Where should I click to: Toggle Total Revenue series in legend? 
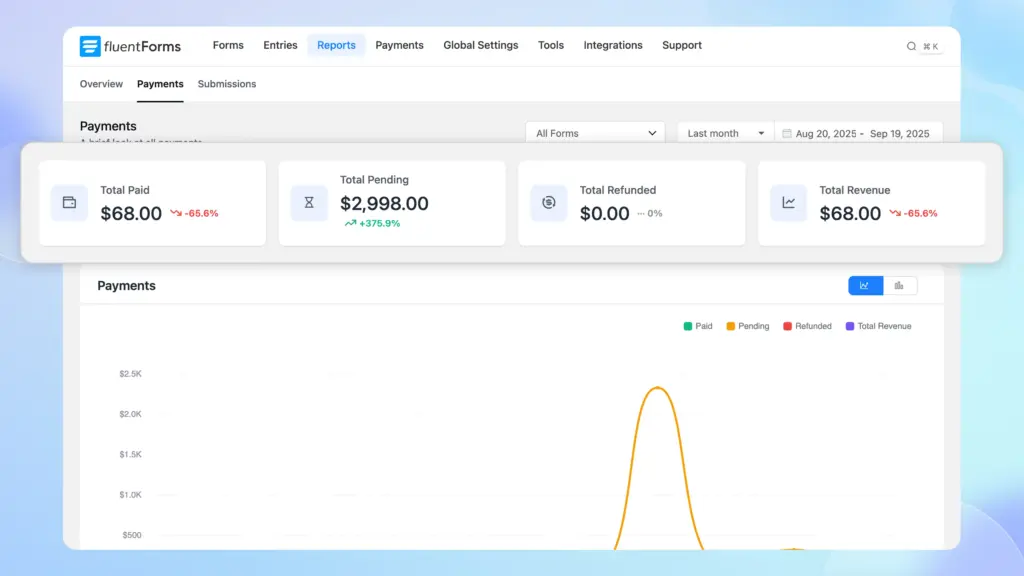878,326
